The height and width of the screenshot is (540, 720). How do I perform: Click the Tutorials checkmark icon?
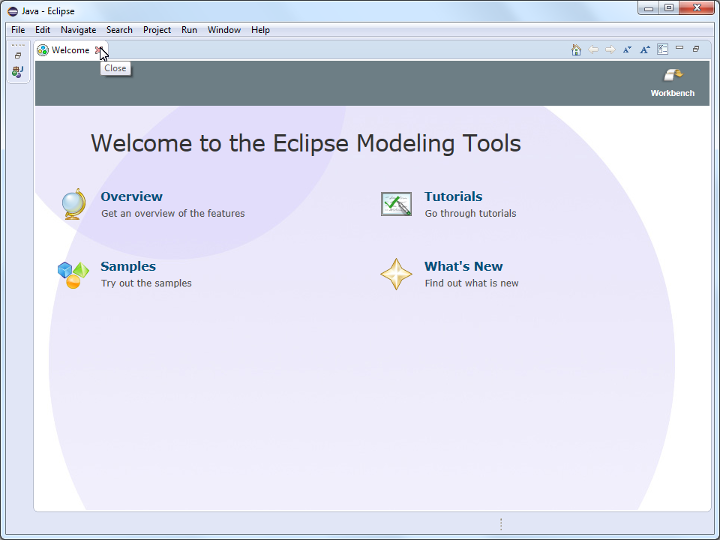pyautogui.click(x=396, y=204)
